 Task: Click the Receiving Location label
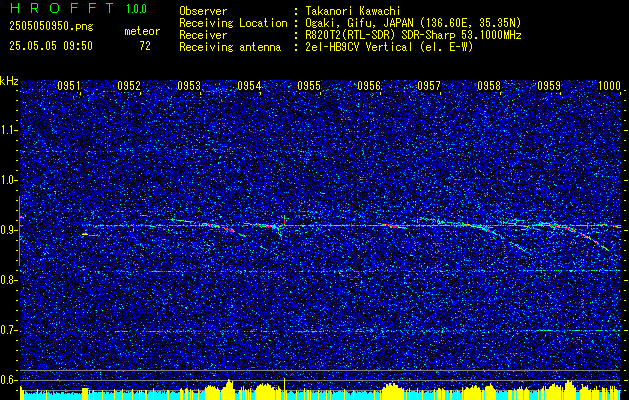[x=233, y=23]
